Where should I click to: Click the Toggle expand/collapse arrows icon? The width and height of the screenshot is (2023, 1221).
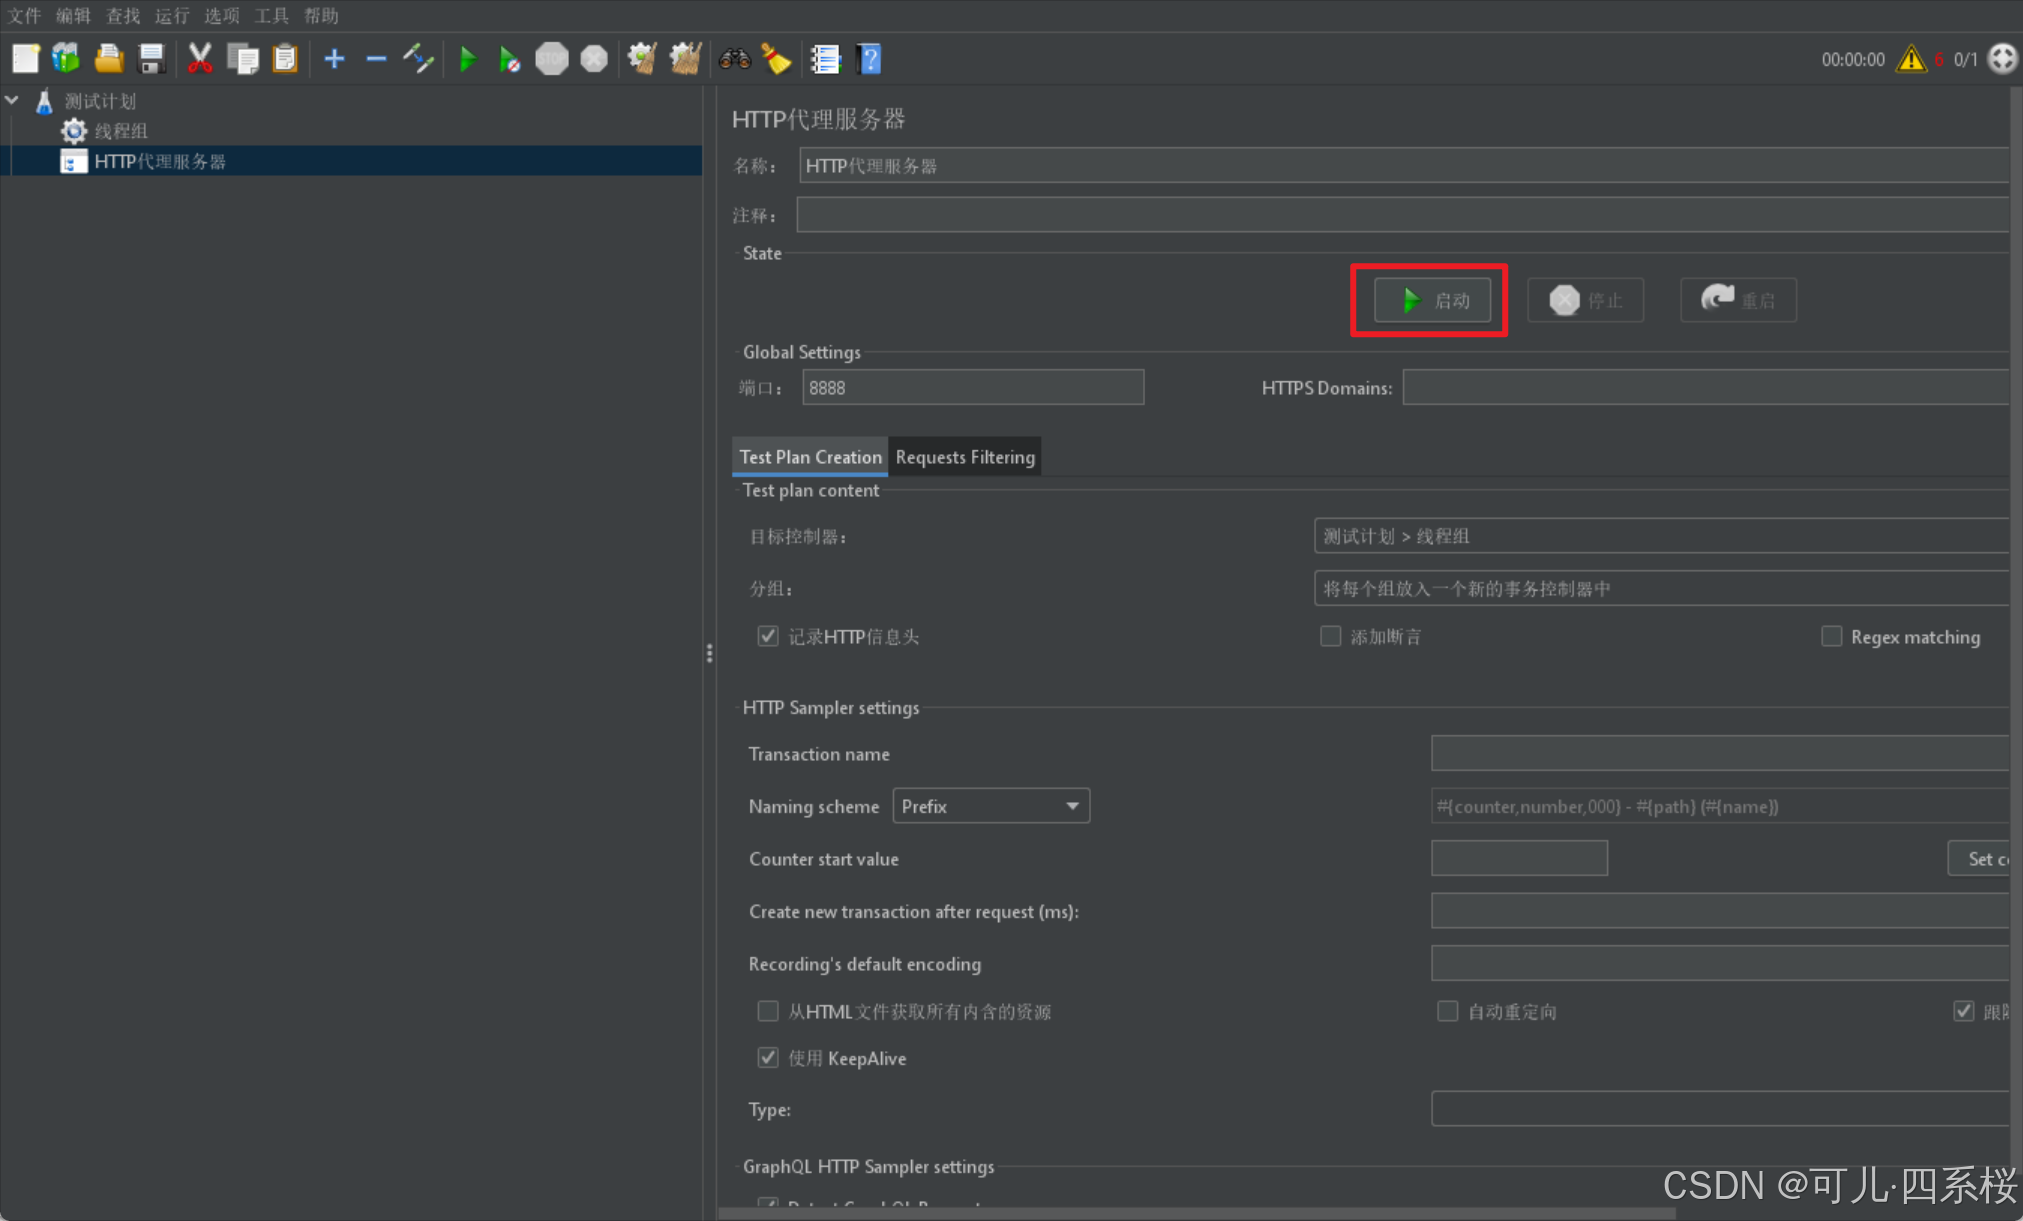[418, 59]
